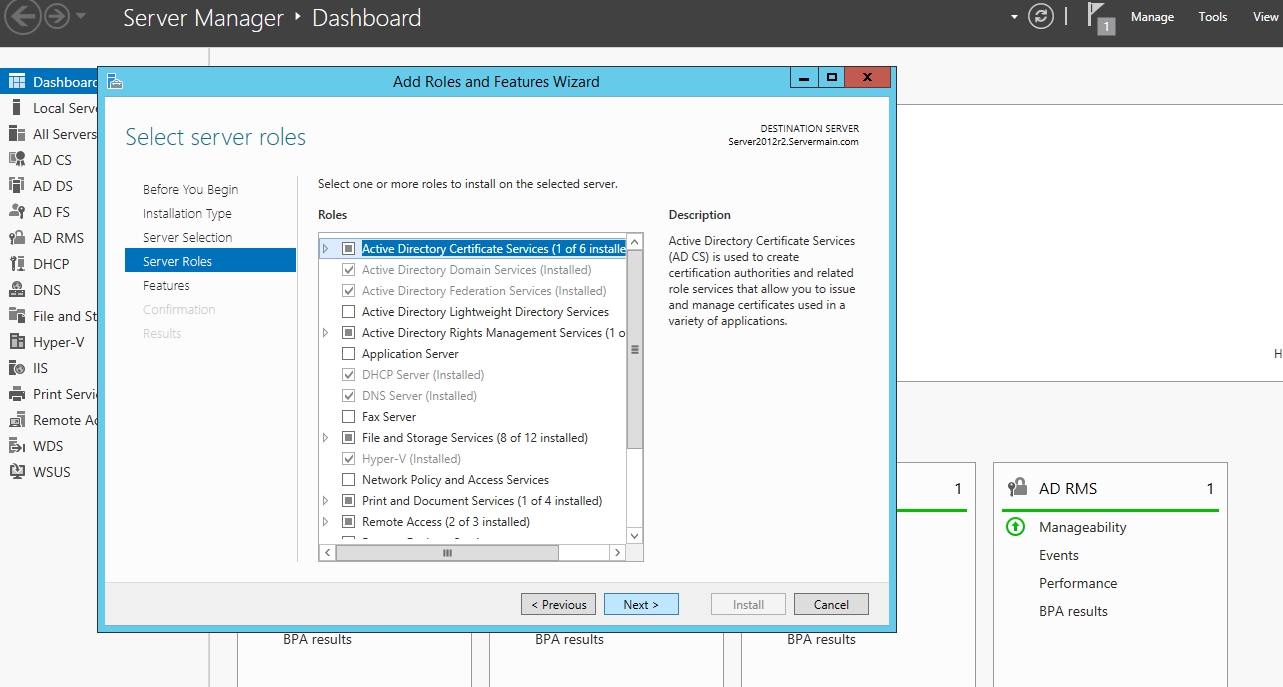The width and height of the screenshot is (1283, 687).
Task: Click the roles list scroll down arrow
Action: point(635,536)
